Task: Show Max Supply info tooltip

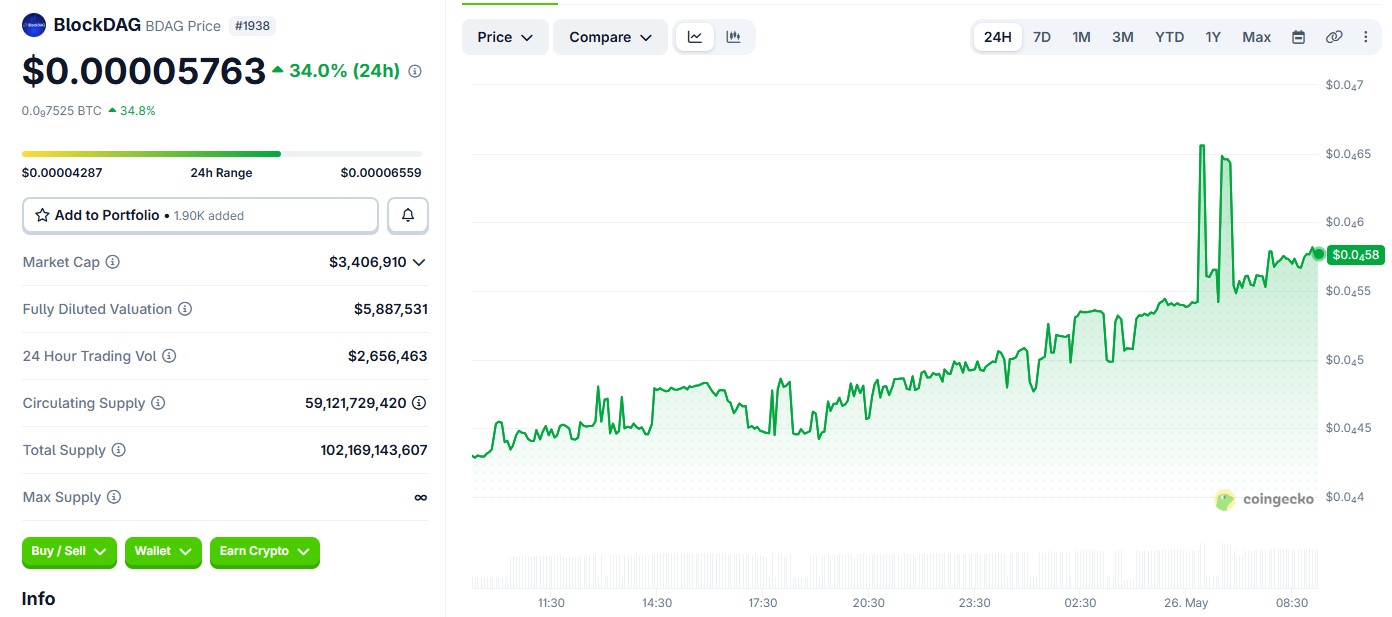Action: pyautogui.click(x=114, y=497)
